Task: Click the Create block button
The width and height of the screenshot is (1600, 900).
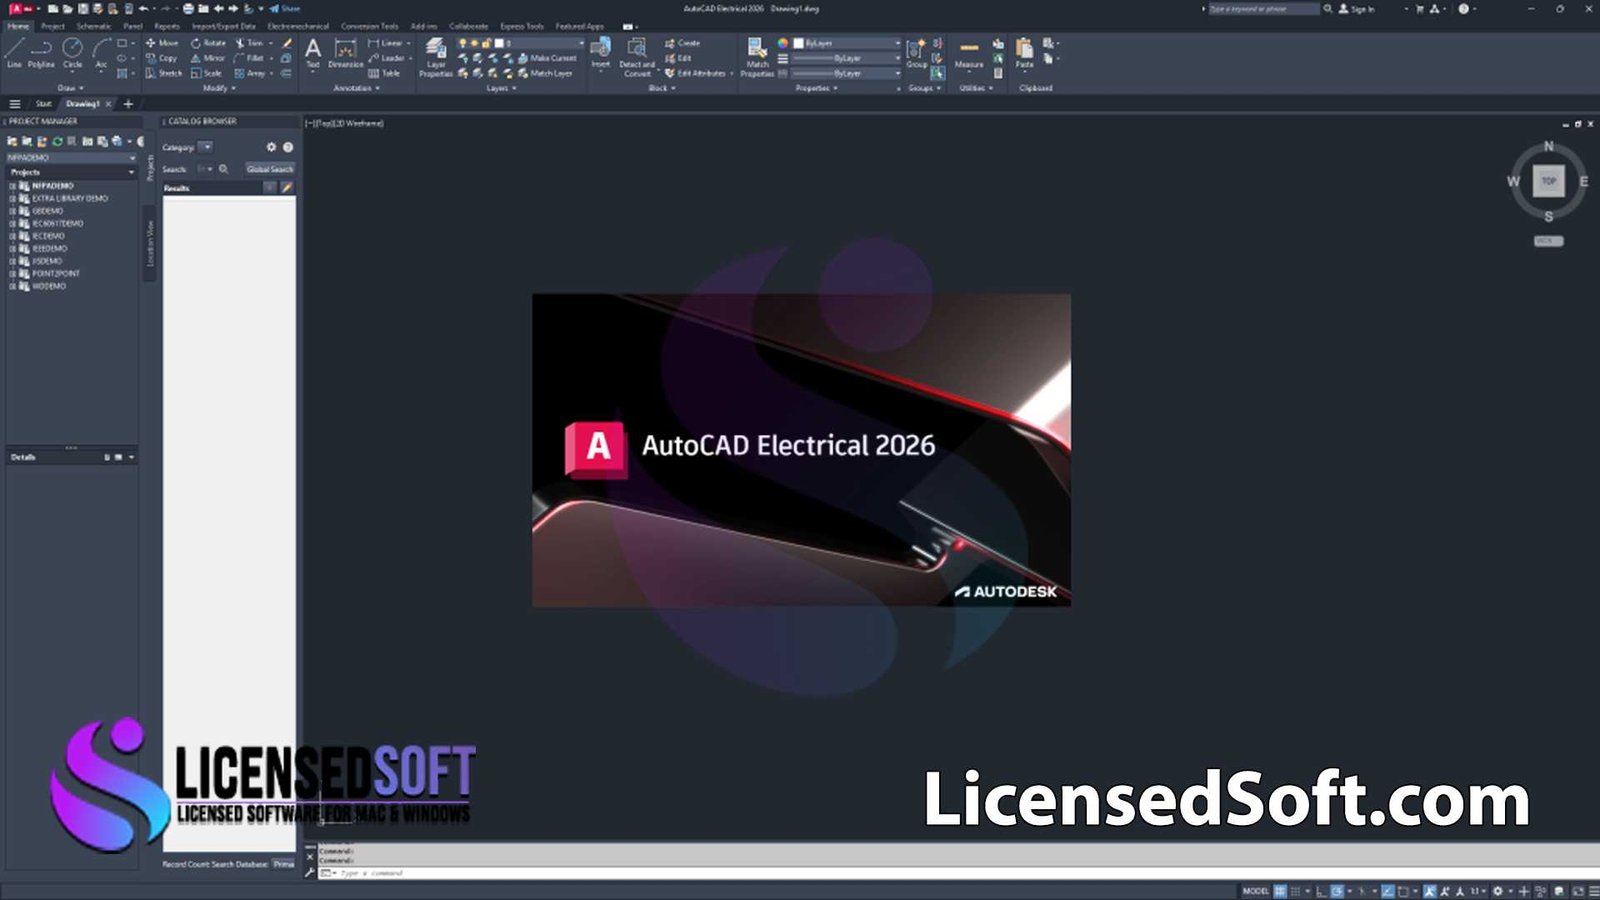Action: [683, 43]
